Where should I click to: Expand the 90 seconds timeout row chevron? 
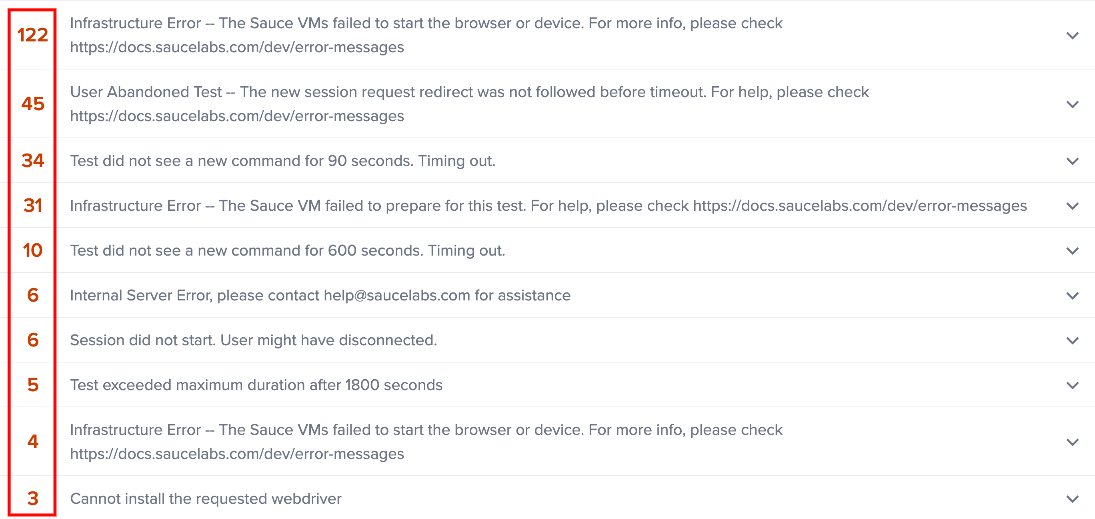pos(1073,161)
